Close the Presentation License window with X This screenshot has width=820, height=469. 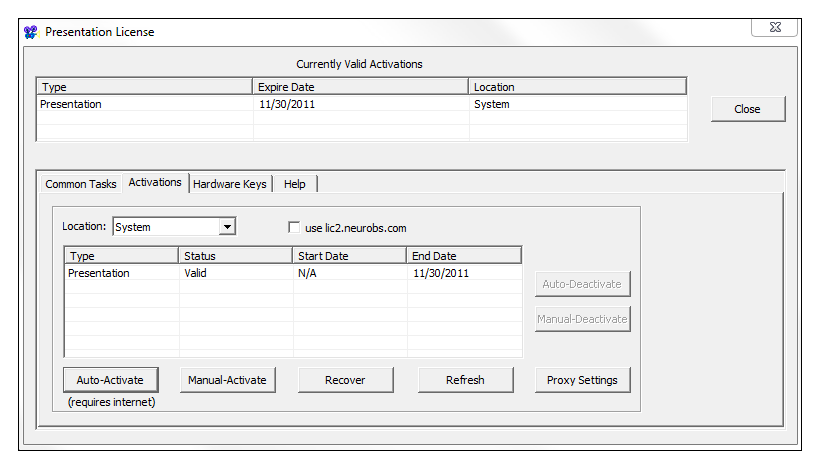coord(775,27)
